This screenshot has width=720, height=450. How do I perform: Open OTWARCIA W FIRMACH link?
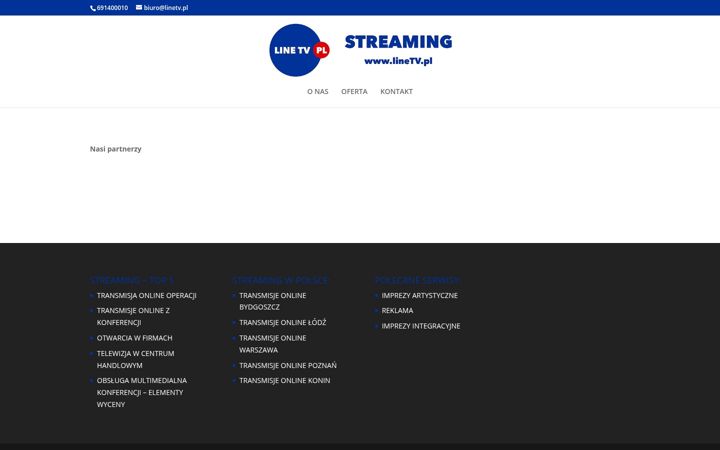tap(135, 338)
